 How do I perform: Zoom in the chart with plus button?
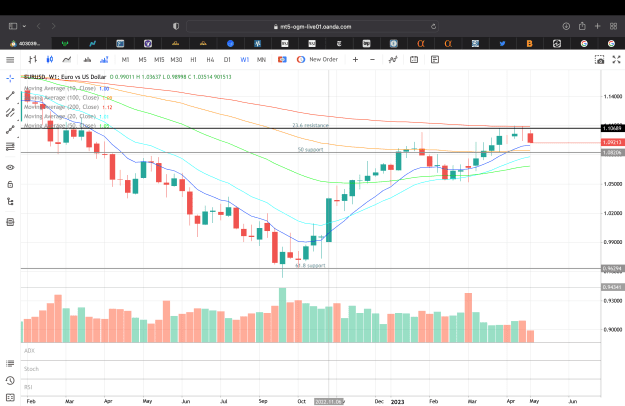click(x=355, y=59)
